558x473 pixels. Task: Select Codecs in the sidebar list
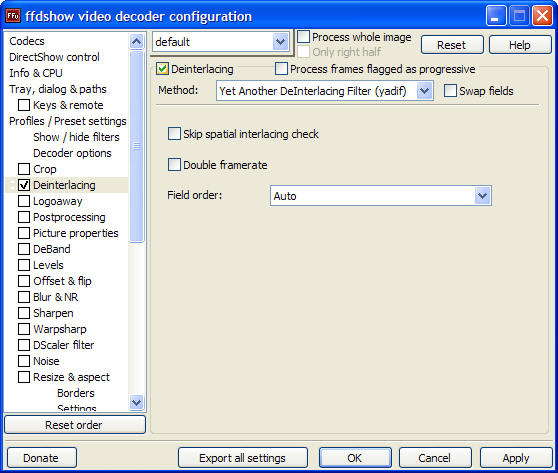coord(27,41)
